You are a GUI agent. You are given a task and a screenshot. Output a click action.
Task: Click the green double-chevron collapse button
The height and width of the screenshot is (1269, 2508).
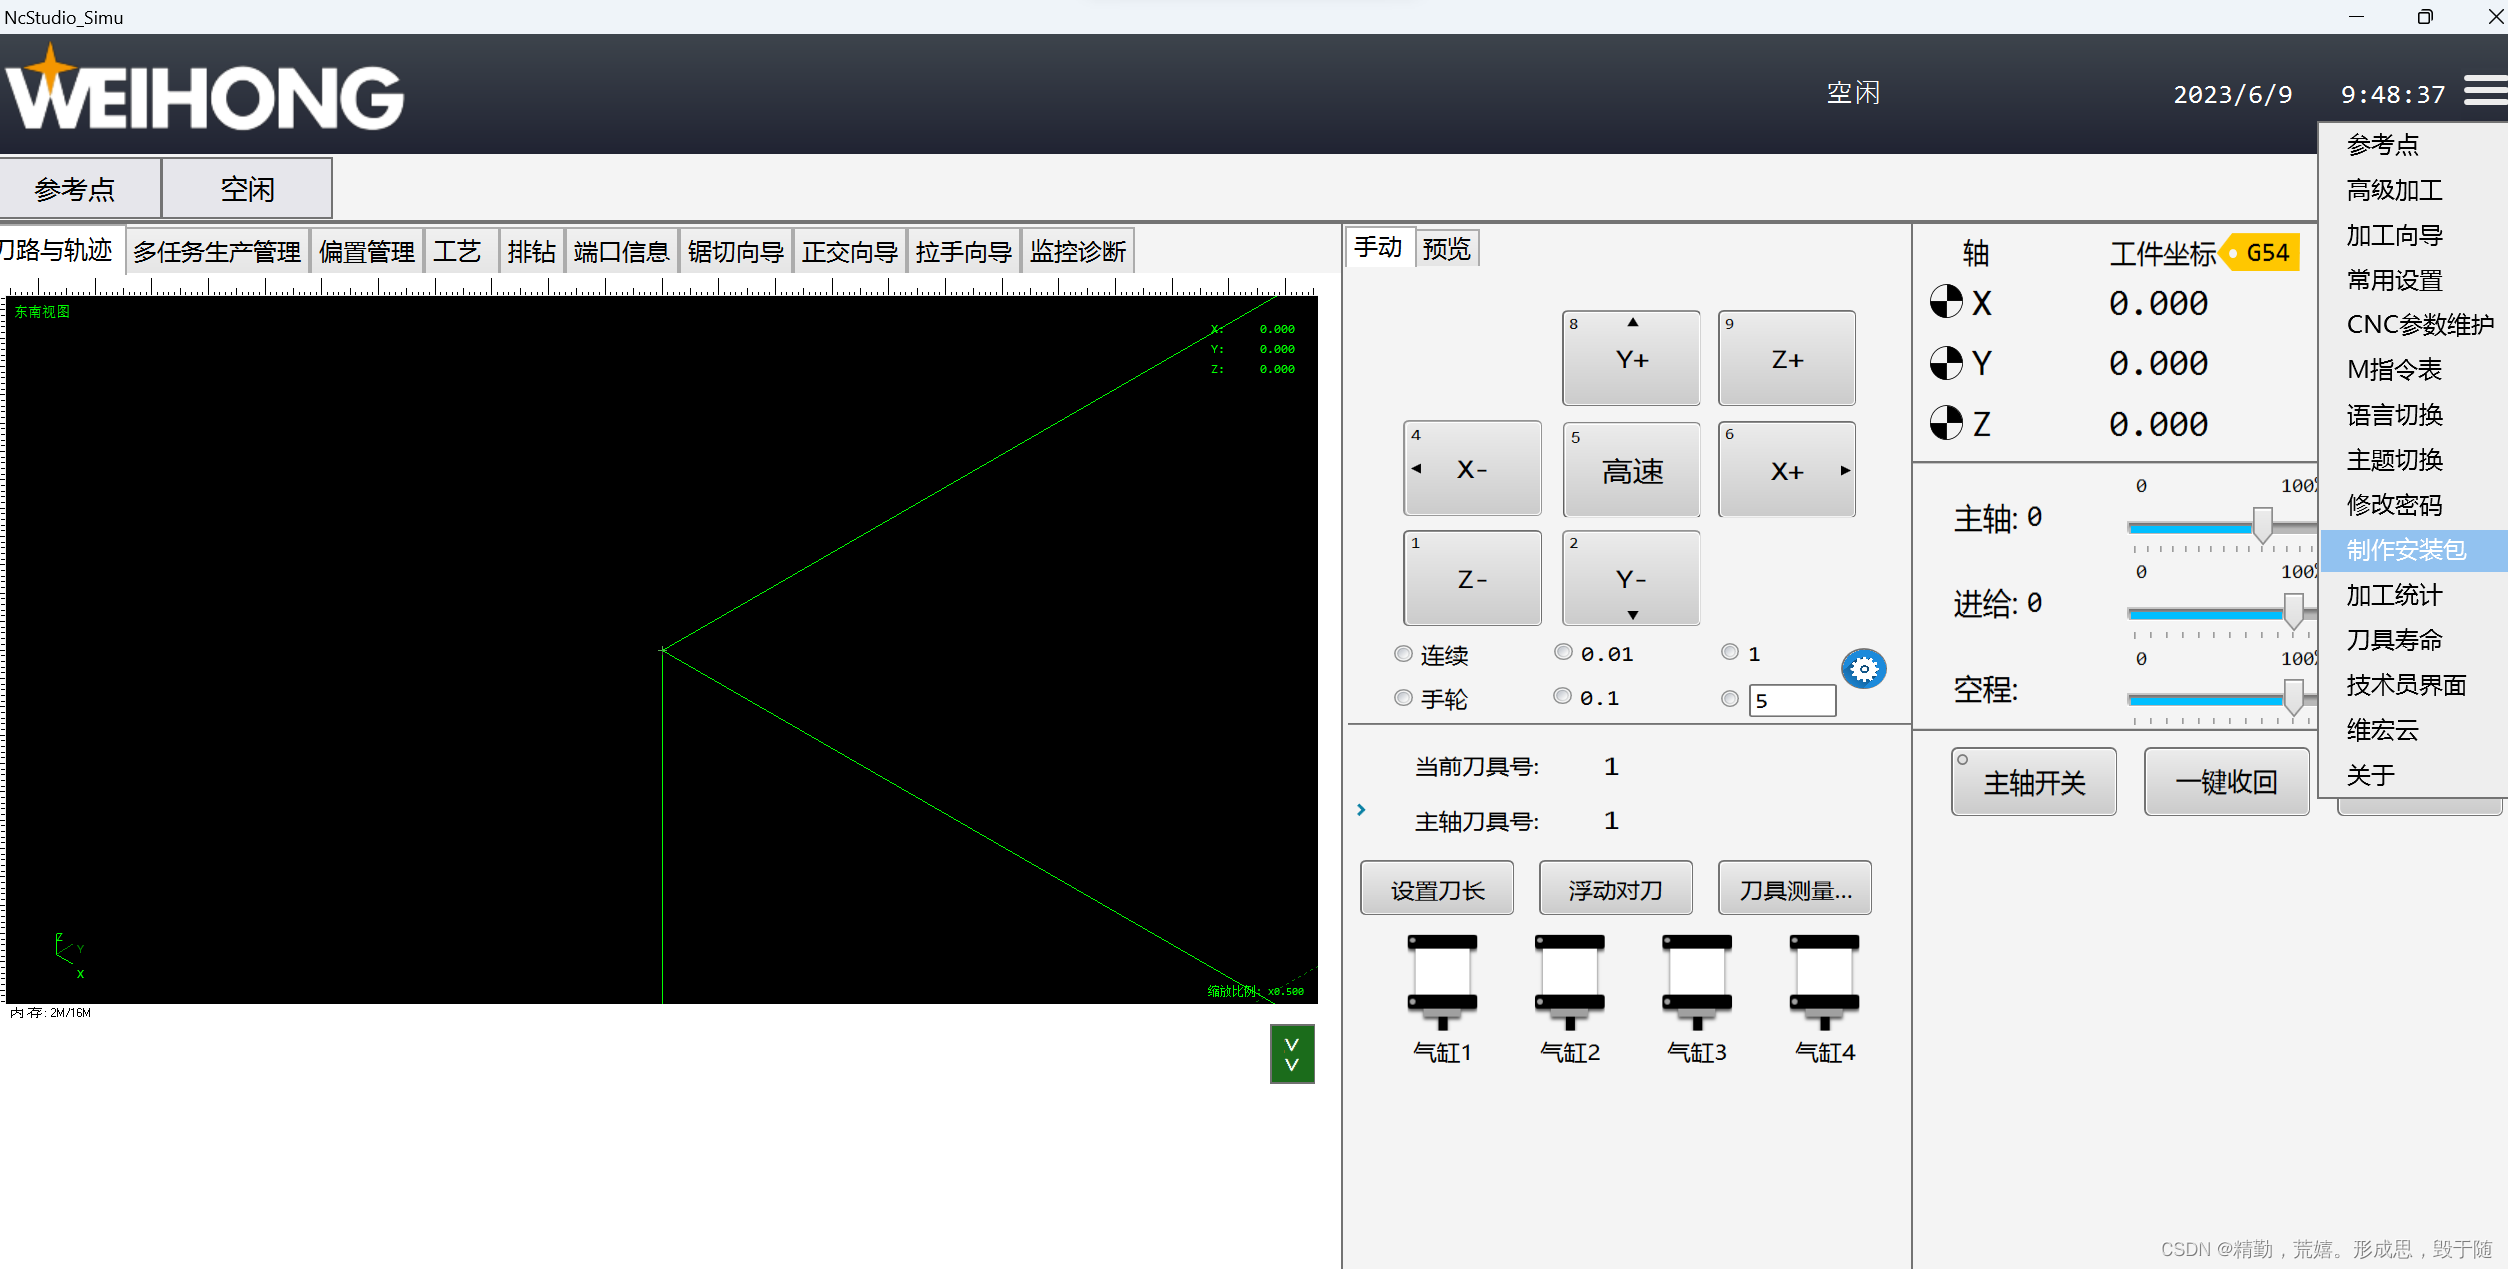(x=1291, y=1054)
